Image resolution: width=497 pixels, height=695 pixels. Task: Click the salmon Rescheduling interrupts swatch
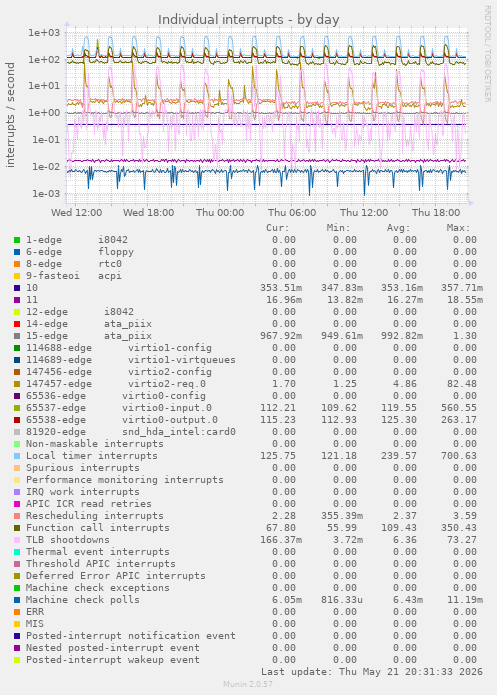pos(17,516)
